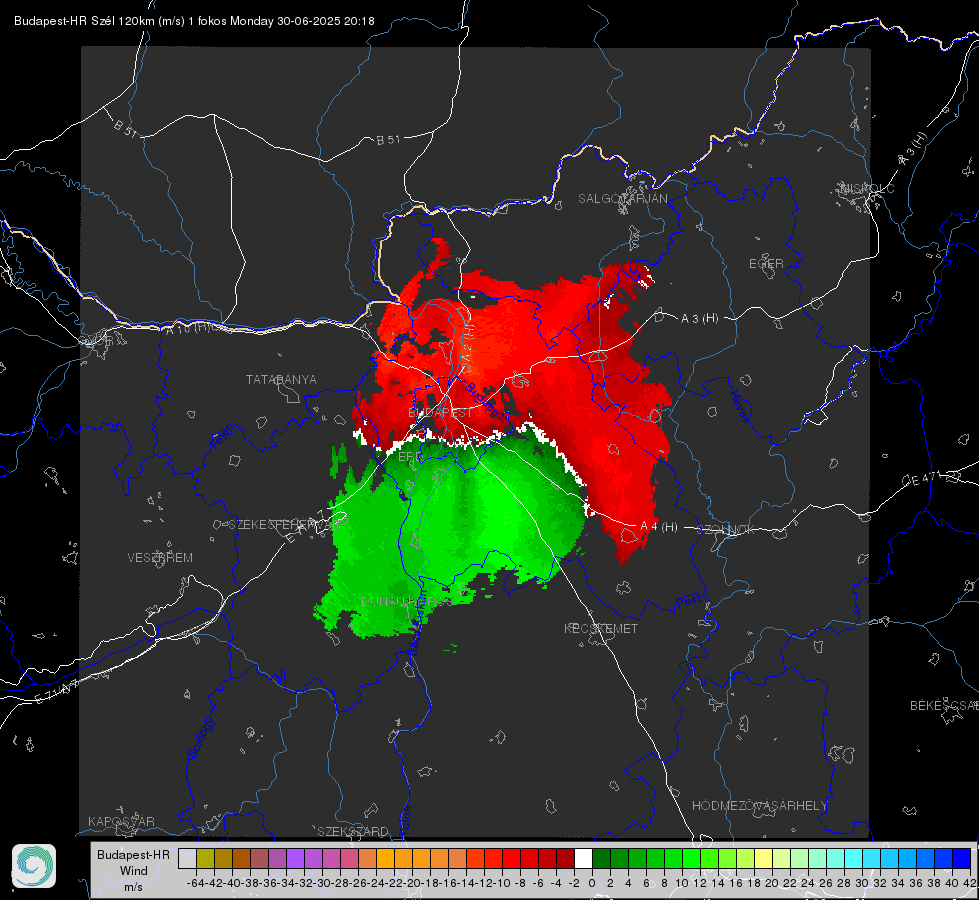Screen dimensions: 979x900
Task: Click the SZOLNOK city label
Action: (x=726, y=529)
